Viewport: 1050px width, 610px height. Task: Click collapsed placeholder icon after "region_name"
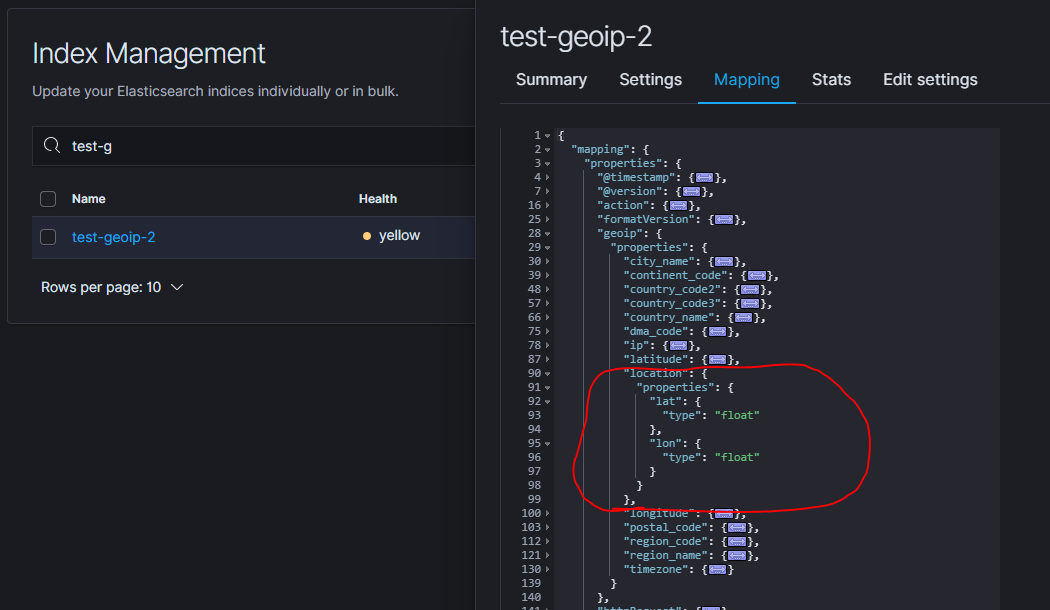[x=737, y=556]
